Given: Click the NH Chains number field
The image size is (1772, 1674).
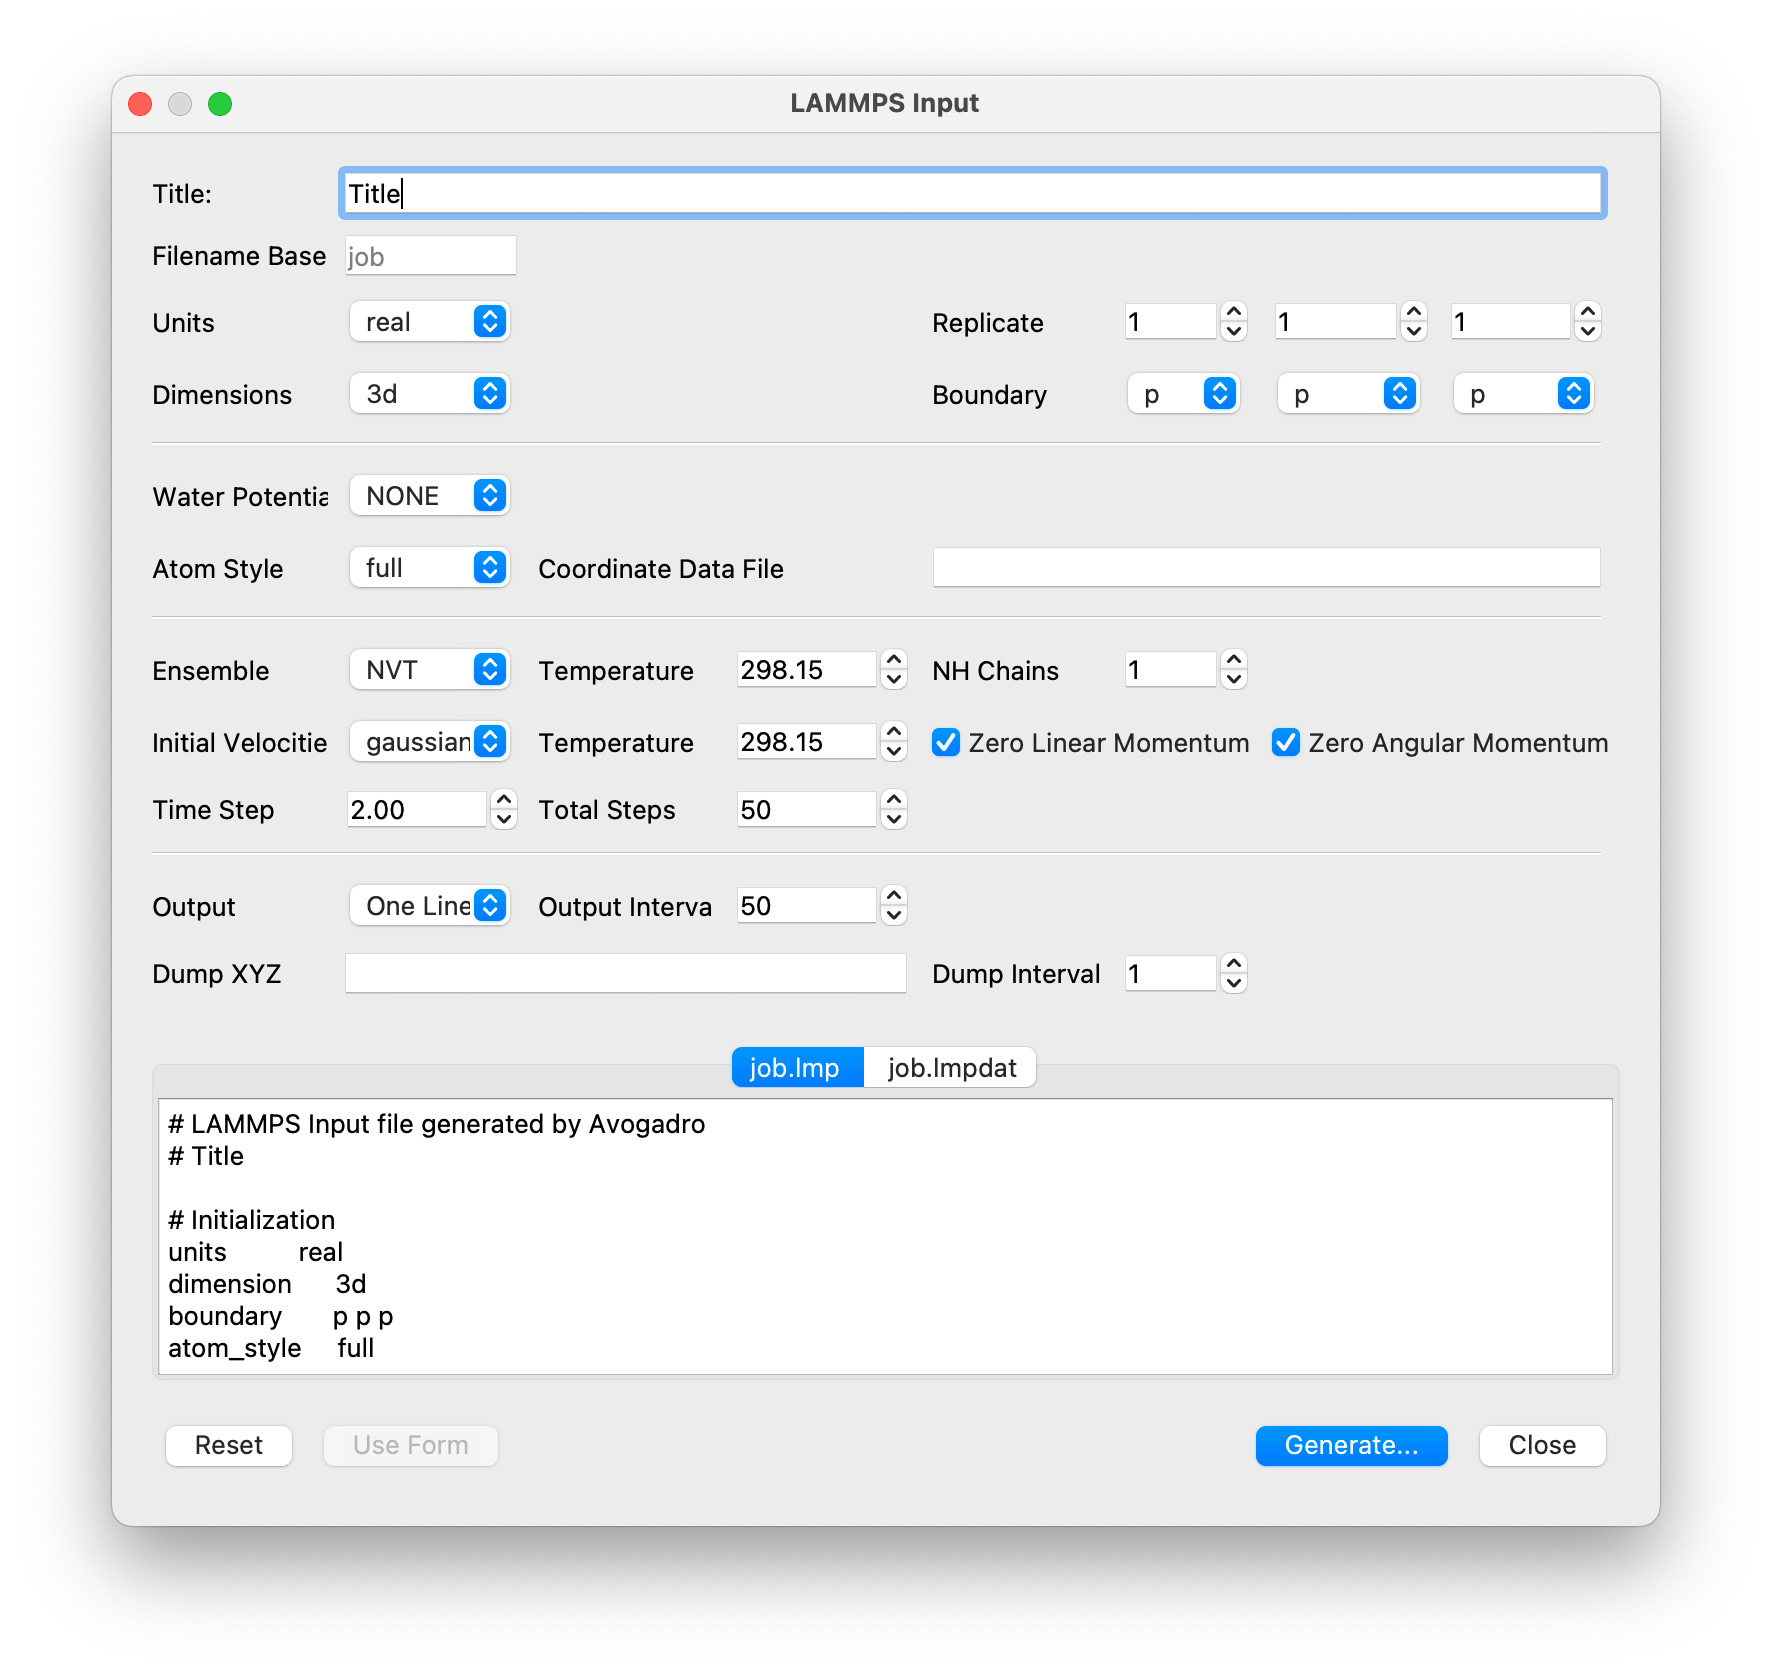Looking at the screenshot, I should [x=1171, y=670].
